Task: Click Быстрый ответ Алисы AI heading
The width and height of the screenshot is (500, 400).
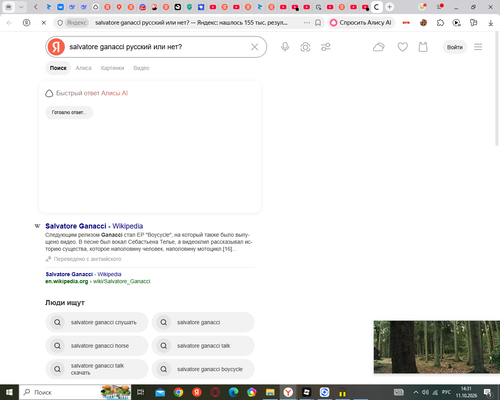Action: pyautogui.click(x=92, y=93)
